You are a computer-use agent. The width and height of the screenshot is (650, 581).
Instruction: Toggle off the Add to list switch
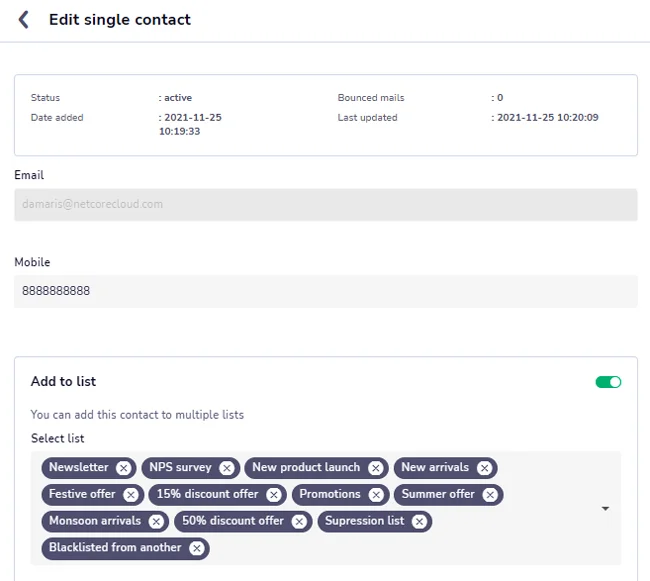click(608, 382)
